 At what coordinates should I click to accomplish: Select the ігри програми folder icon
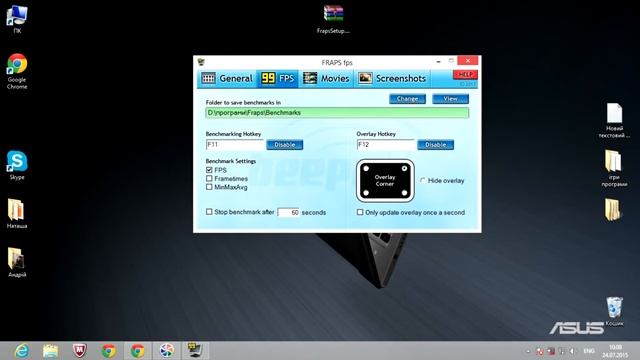pos(613,168)
